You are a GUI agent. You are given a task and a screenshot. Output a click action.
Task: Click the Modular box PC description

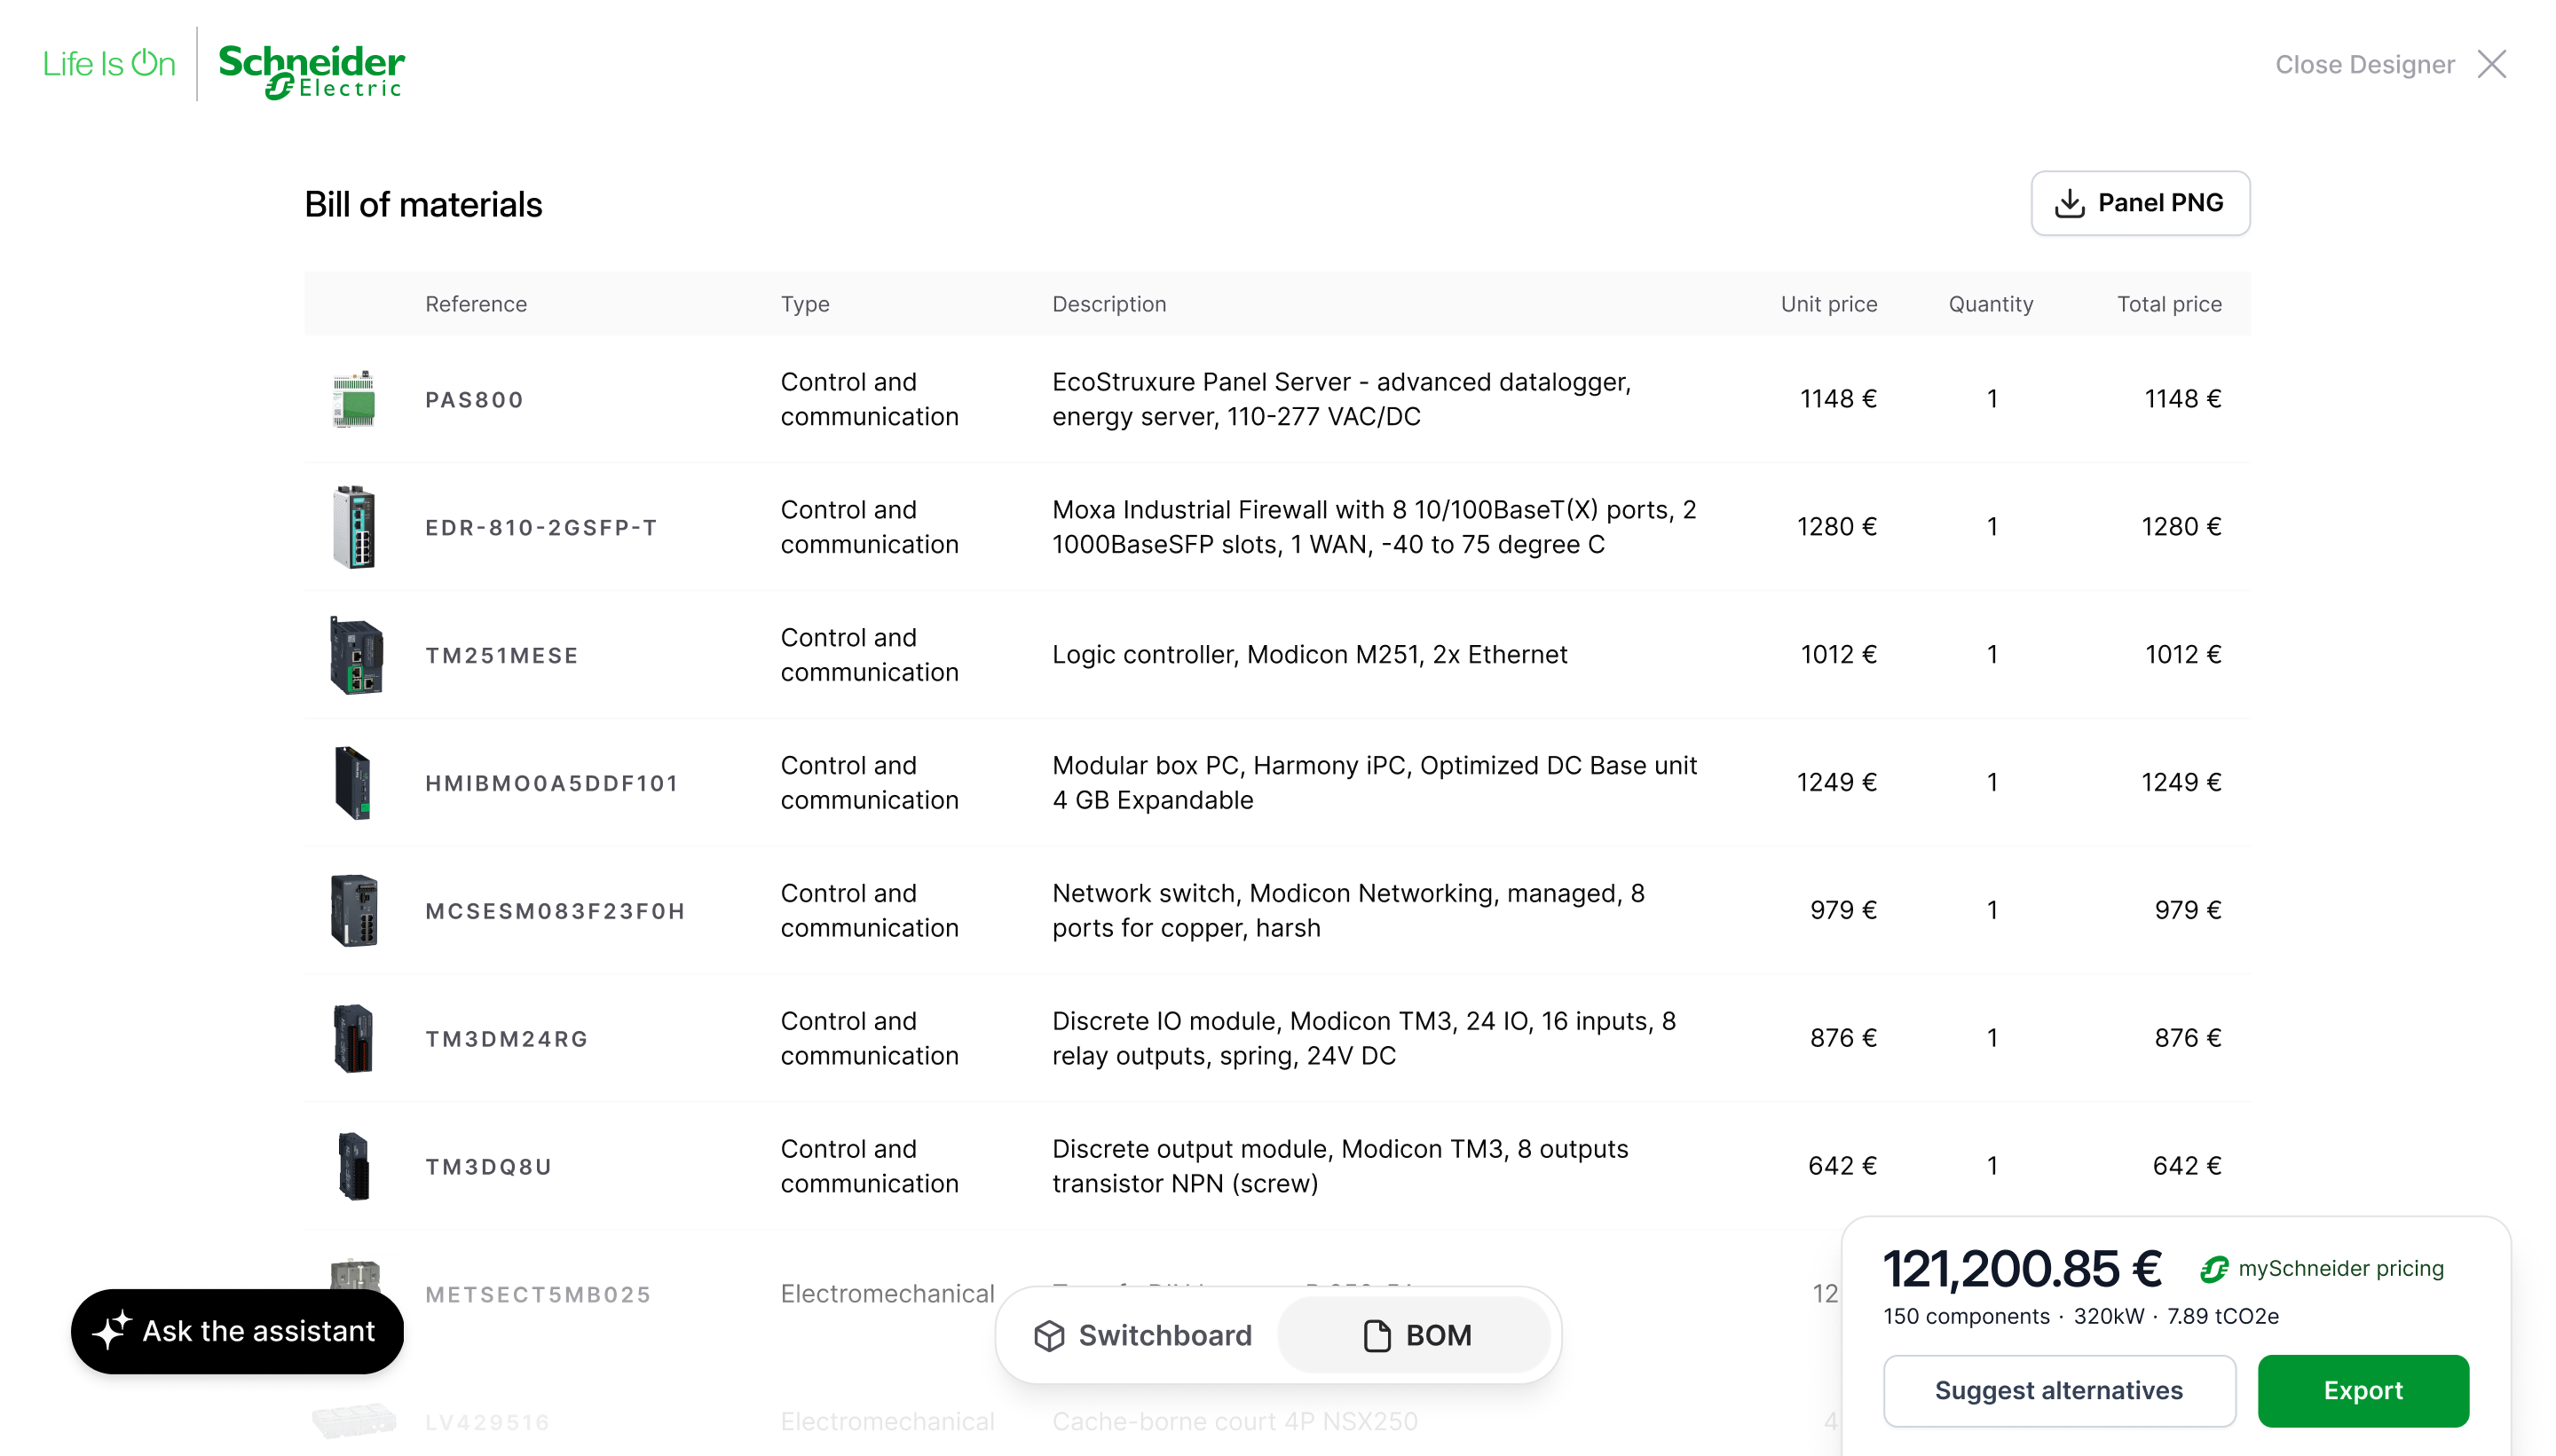[x=1375, y=783]
